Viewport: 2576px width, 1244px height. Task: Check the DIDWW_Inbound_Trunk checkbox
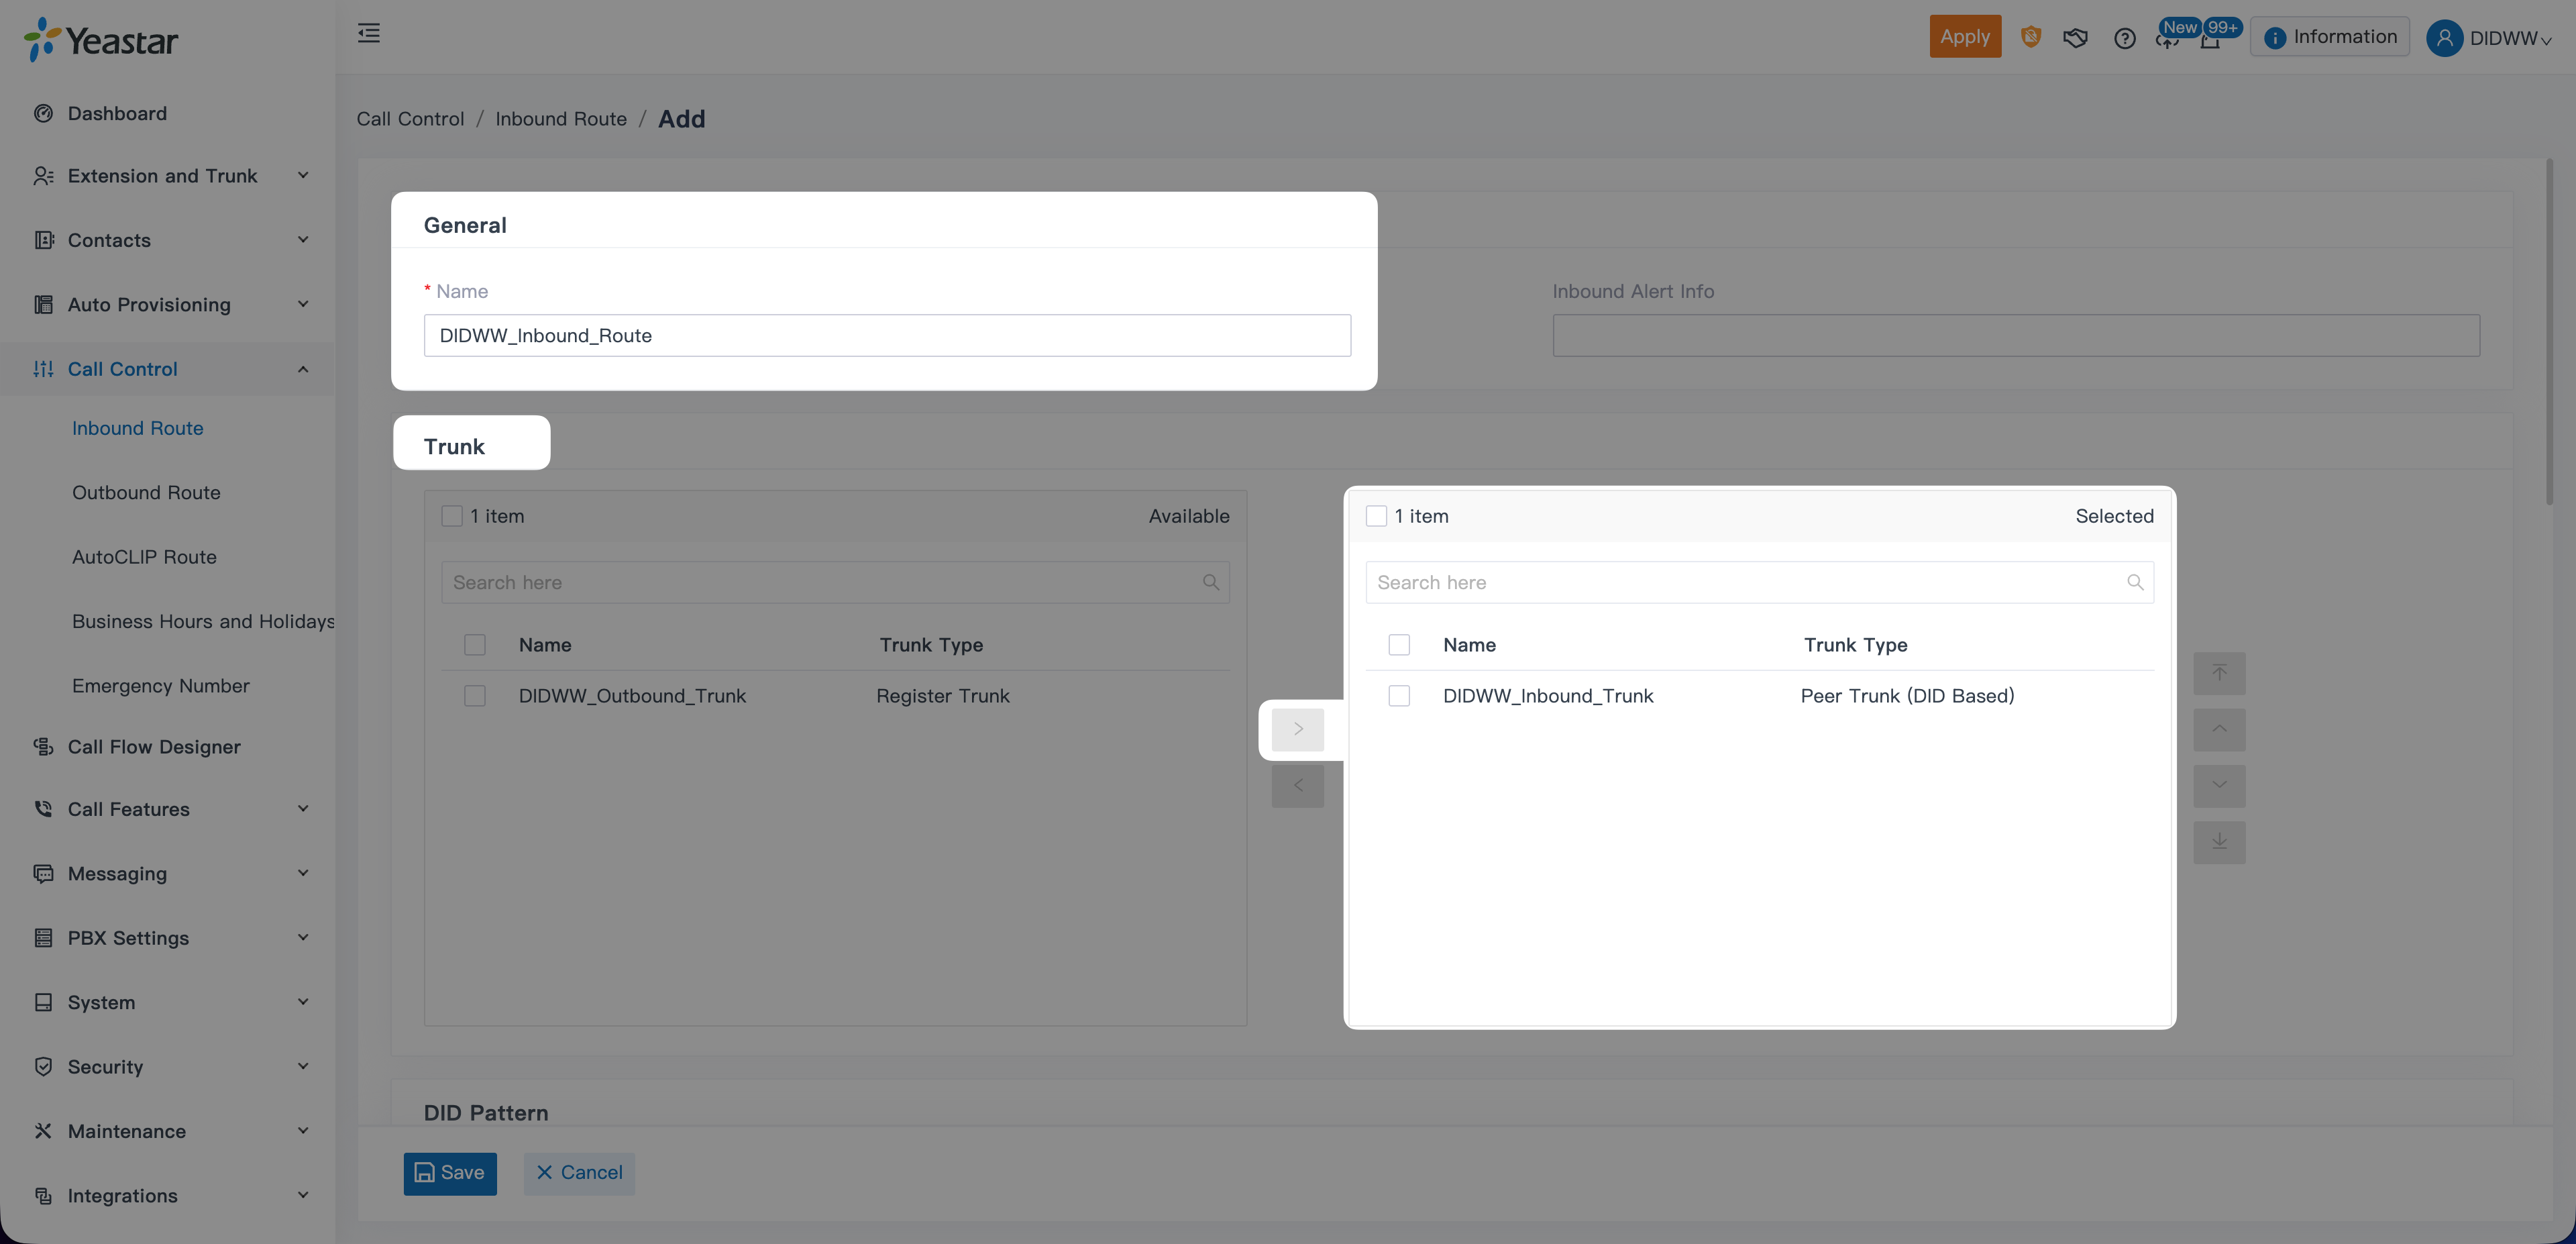click(1398, 696)
